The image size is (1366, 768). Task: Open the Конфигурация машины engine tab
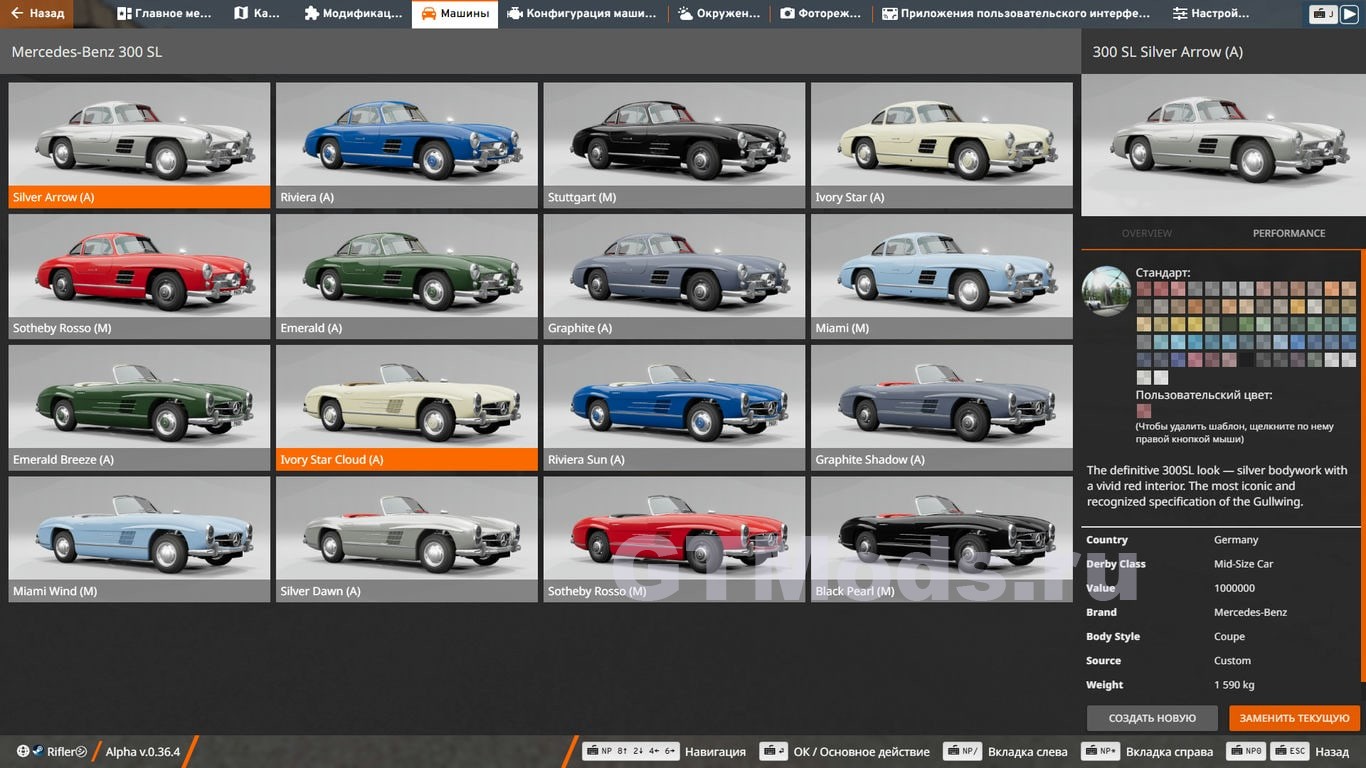[582, 14]
